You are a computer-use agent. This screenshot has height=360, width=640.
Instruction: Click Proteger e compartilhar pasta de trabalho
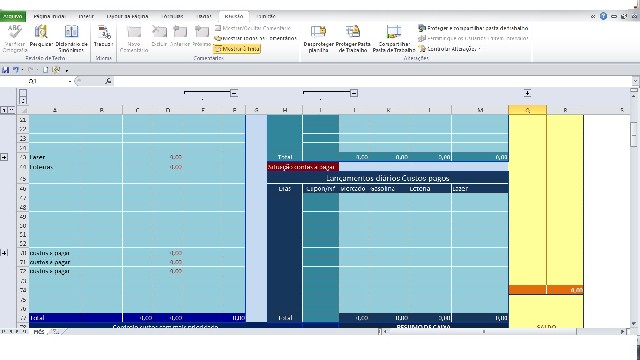(473, 28)
